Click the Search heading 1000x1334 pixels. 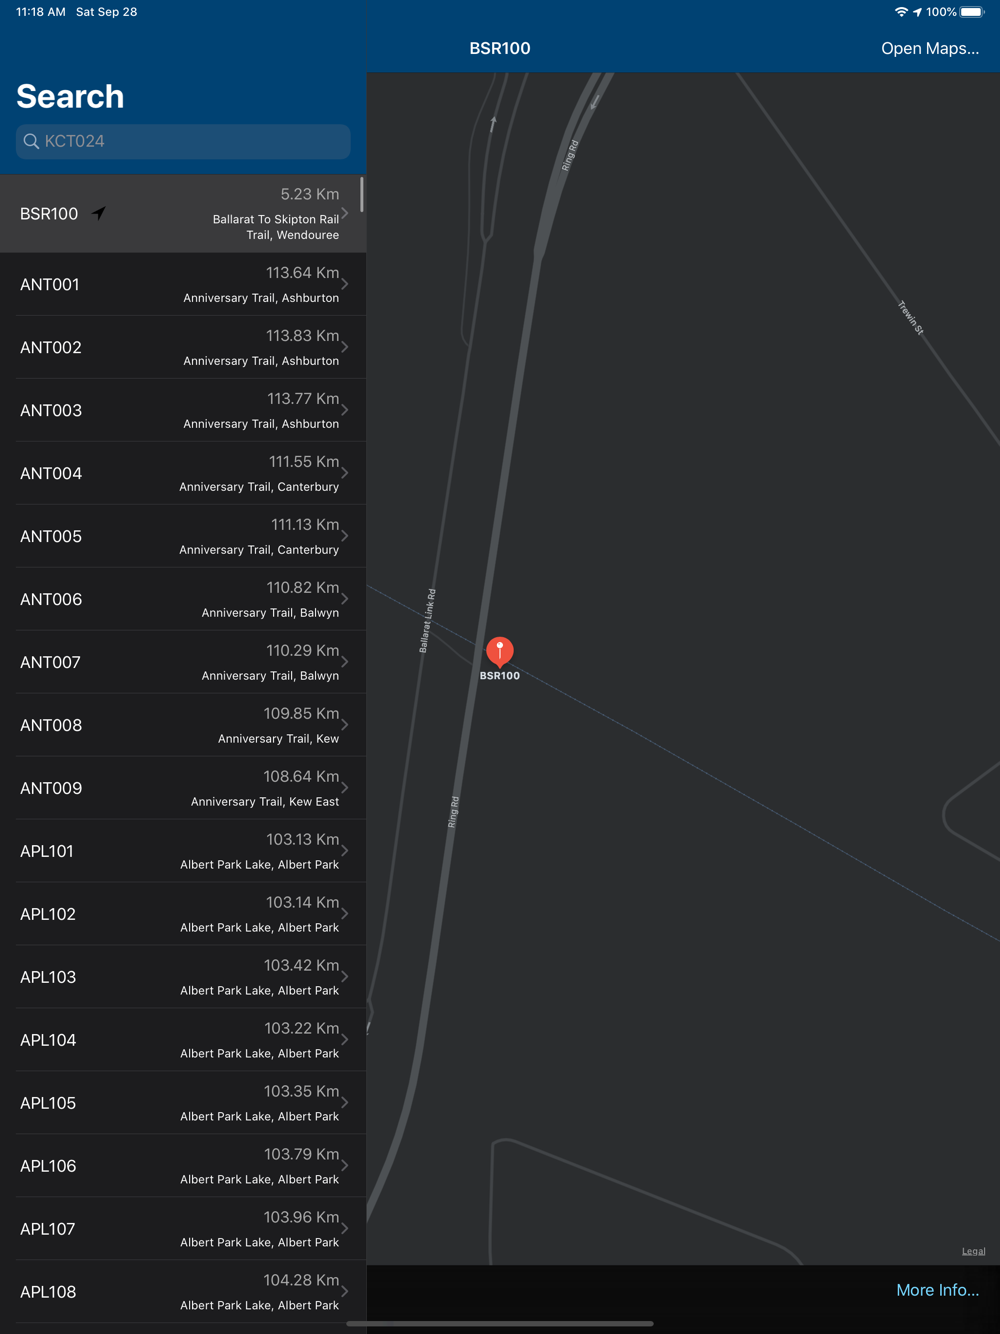coord(70,96)
